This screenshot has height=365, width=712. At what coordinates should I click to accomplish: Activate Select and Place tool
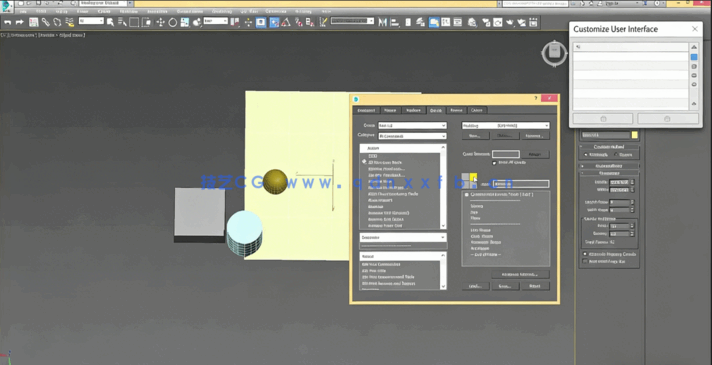tap(197, 22)
